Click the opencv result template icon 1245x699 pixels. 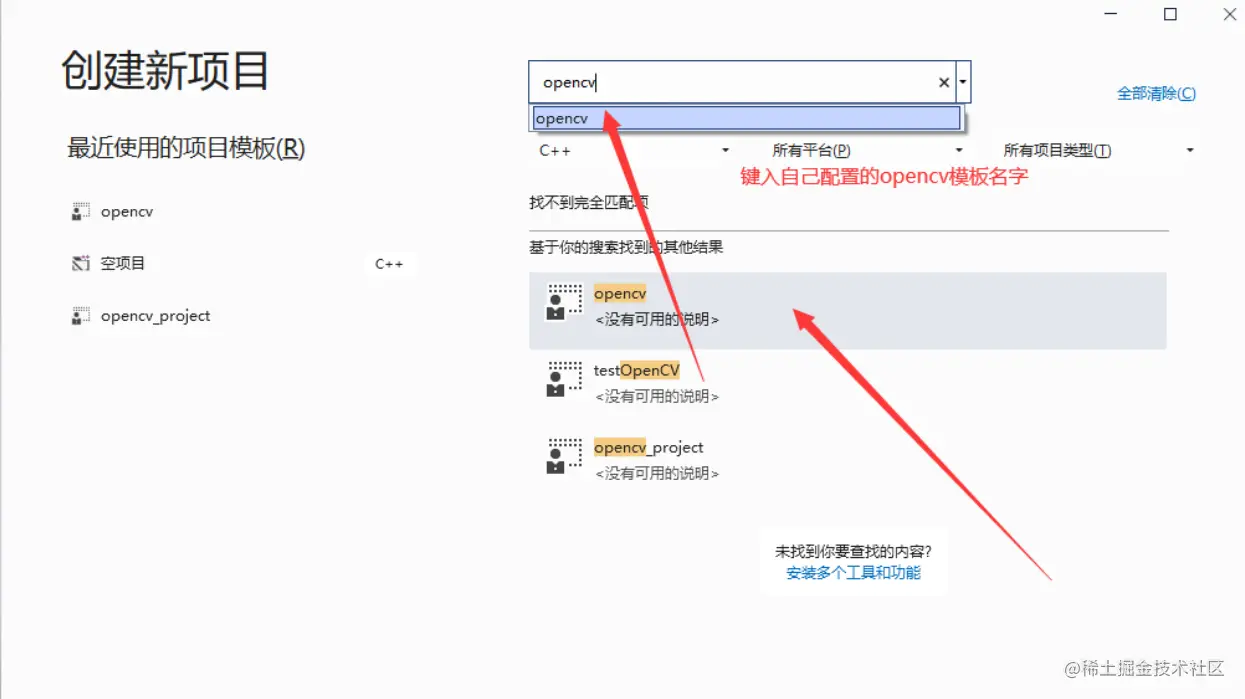pyautogui.click(x=564, y=302)
